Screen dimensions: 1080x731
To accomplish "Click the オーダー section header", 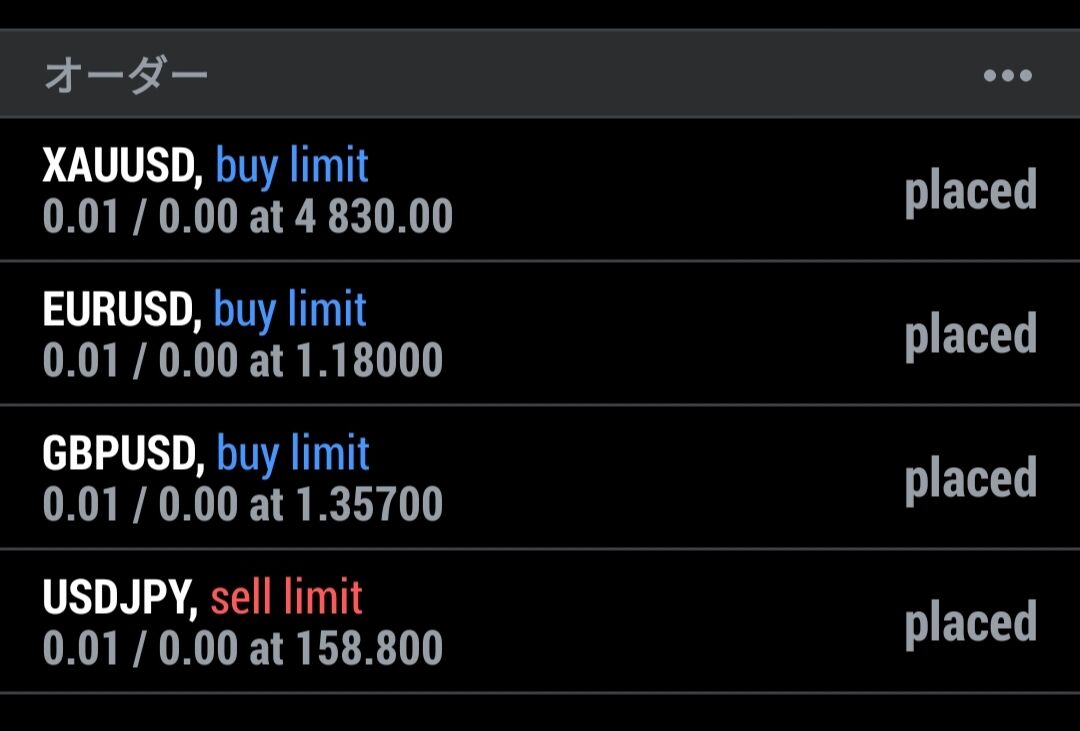I will tap(125, 74).
